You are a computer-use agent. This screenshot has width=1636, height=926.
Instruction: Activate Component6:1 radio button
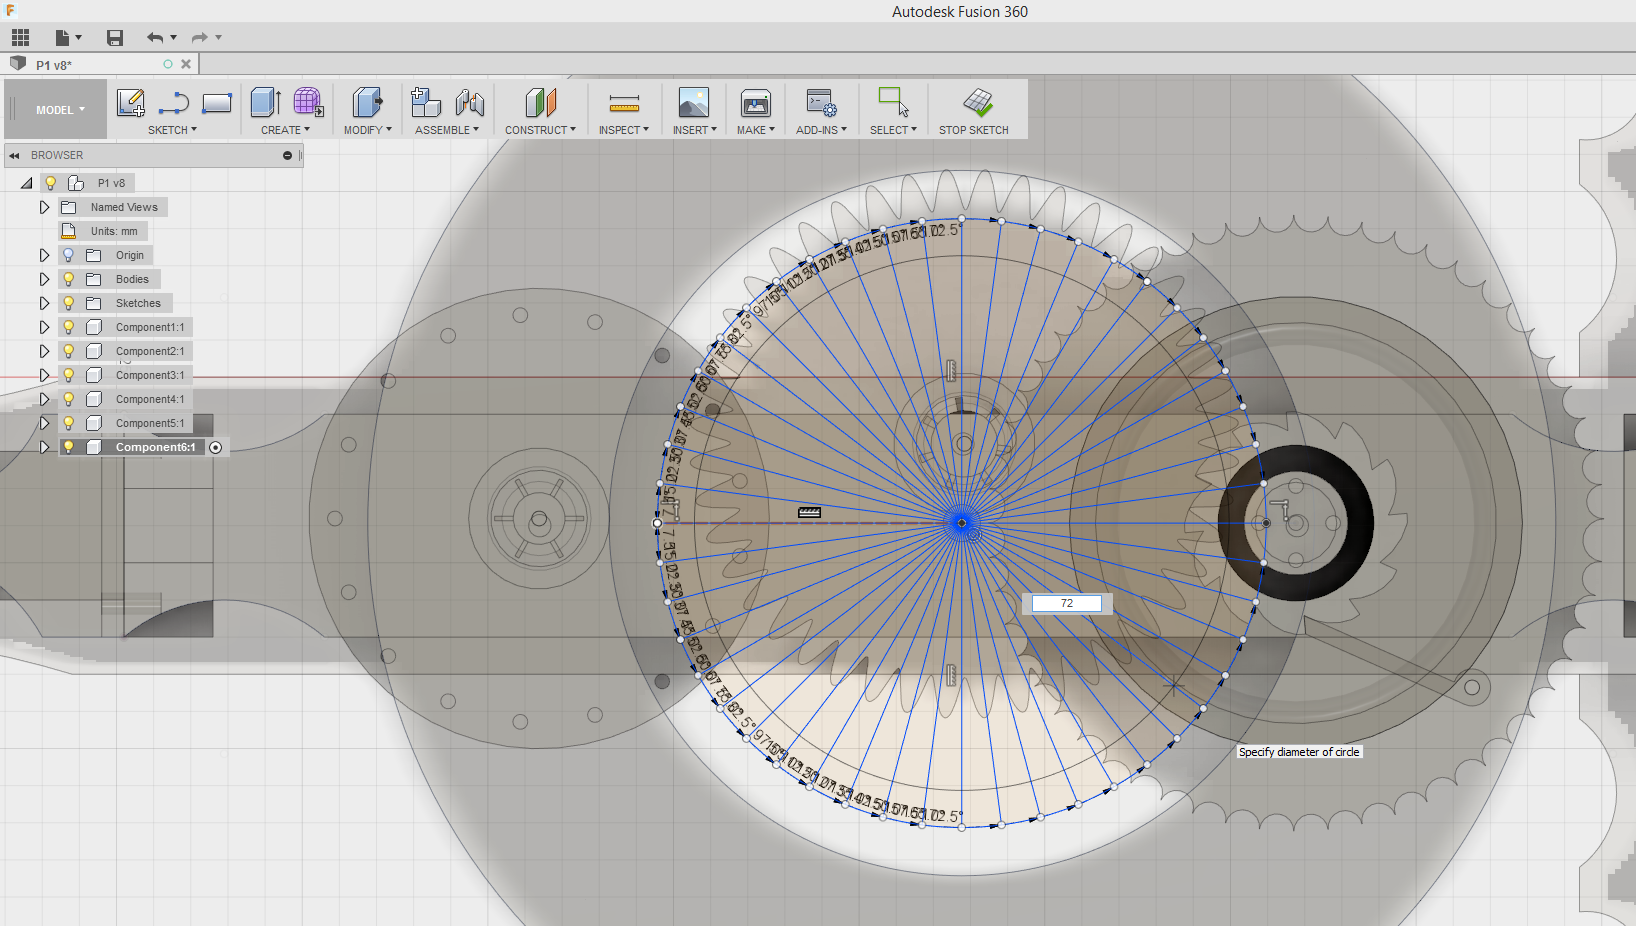coord(215,447)
